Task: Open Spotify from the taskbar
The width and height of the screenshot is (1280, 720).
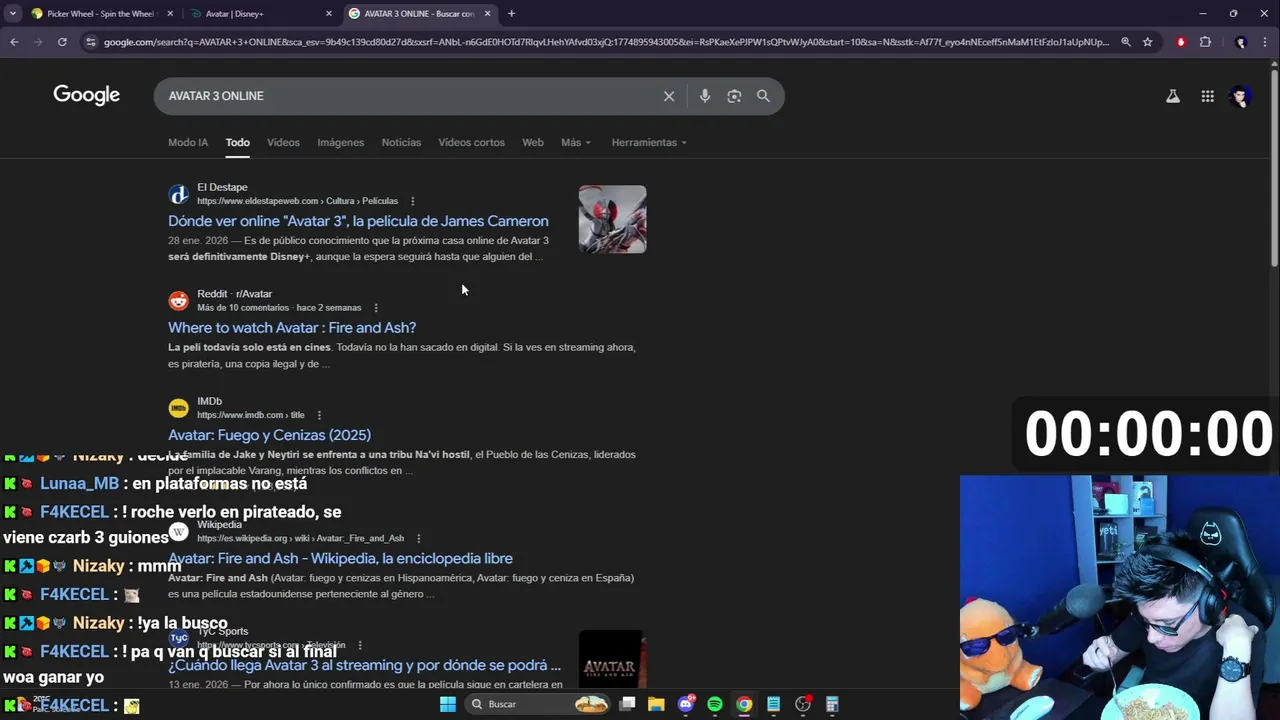Action: [715, 704]
